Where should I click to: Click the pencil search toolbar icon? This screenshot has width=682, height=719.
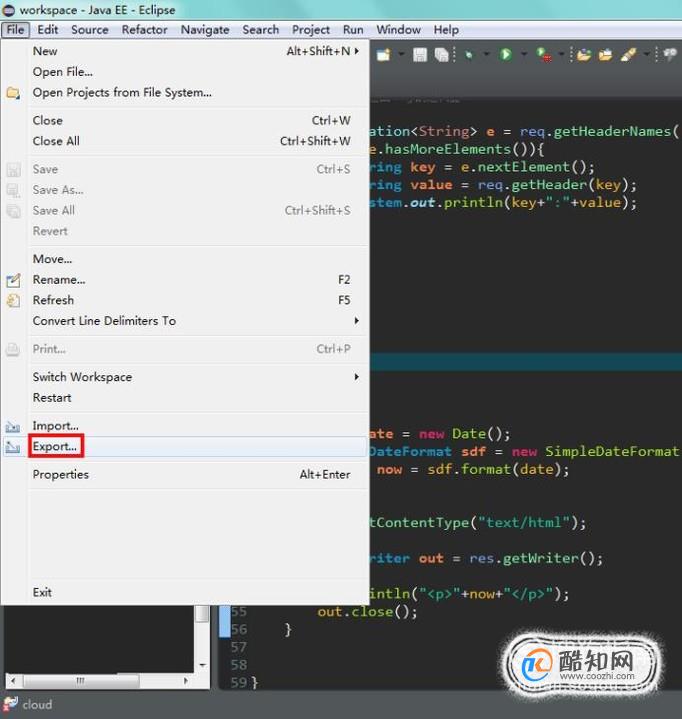628,55
